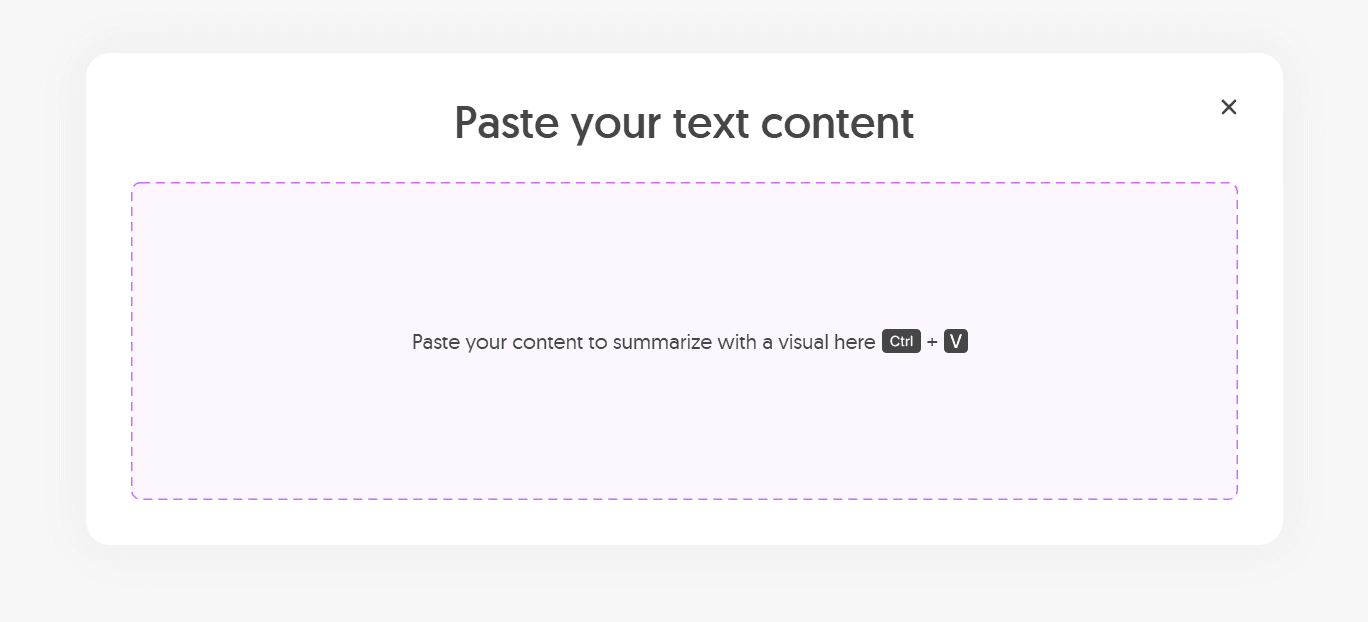Viewport: 1368px width, 622px height.
Task: Click the word "with" in the hint
Action: click(x=737, y=342)
